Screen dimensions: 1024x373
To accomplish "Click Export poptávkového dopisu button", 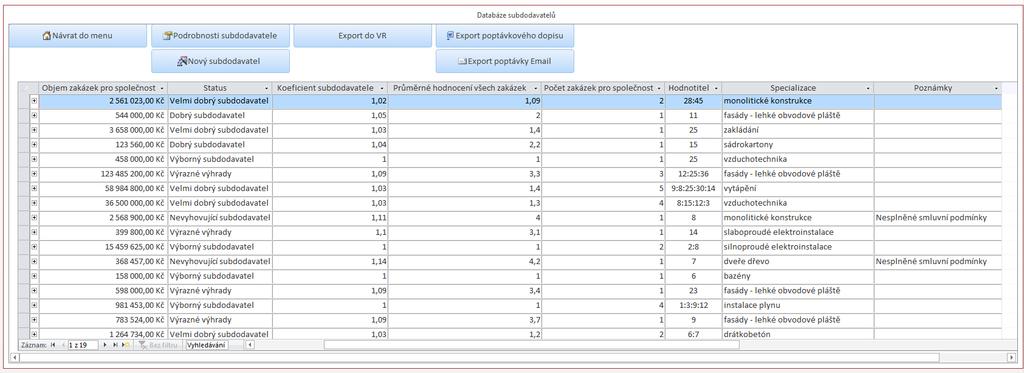I will point(505,36).
